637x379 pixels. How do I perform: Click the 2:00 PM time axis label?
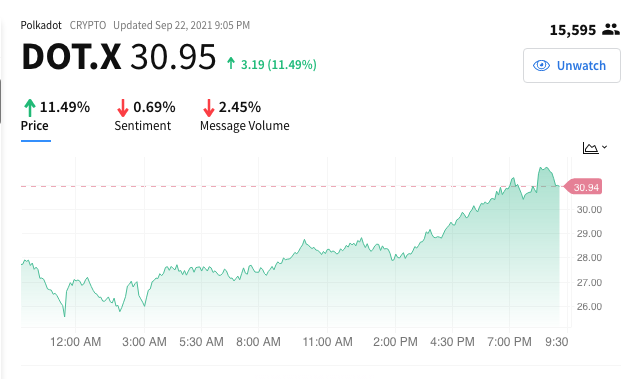pos(395,342)
